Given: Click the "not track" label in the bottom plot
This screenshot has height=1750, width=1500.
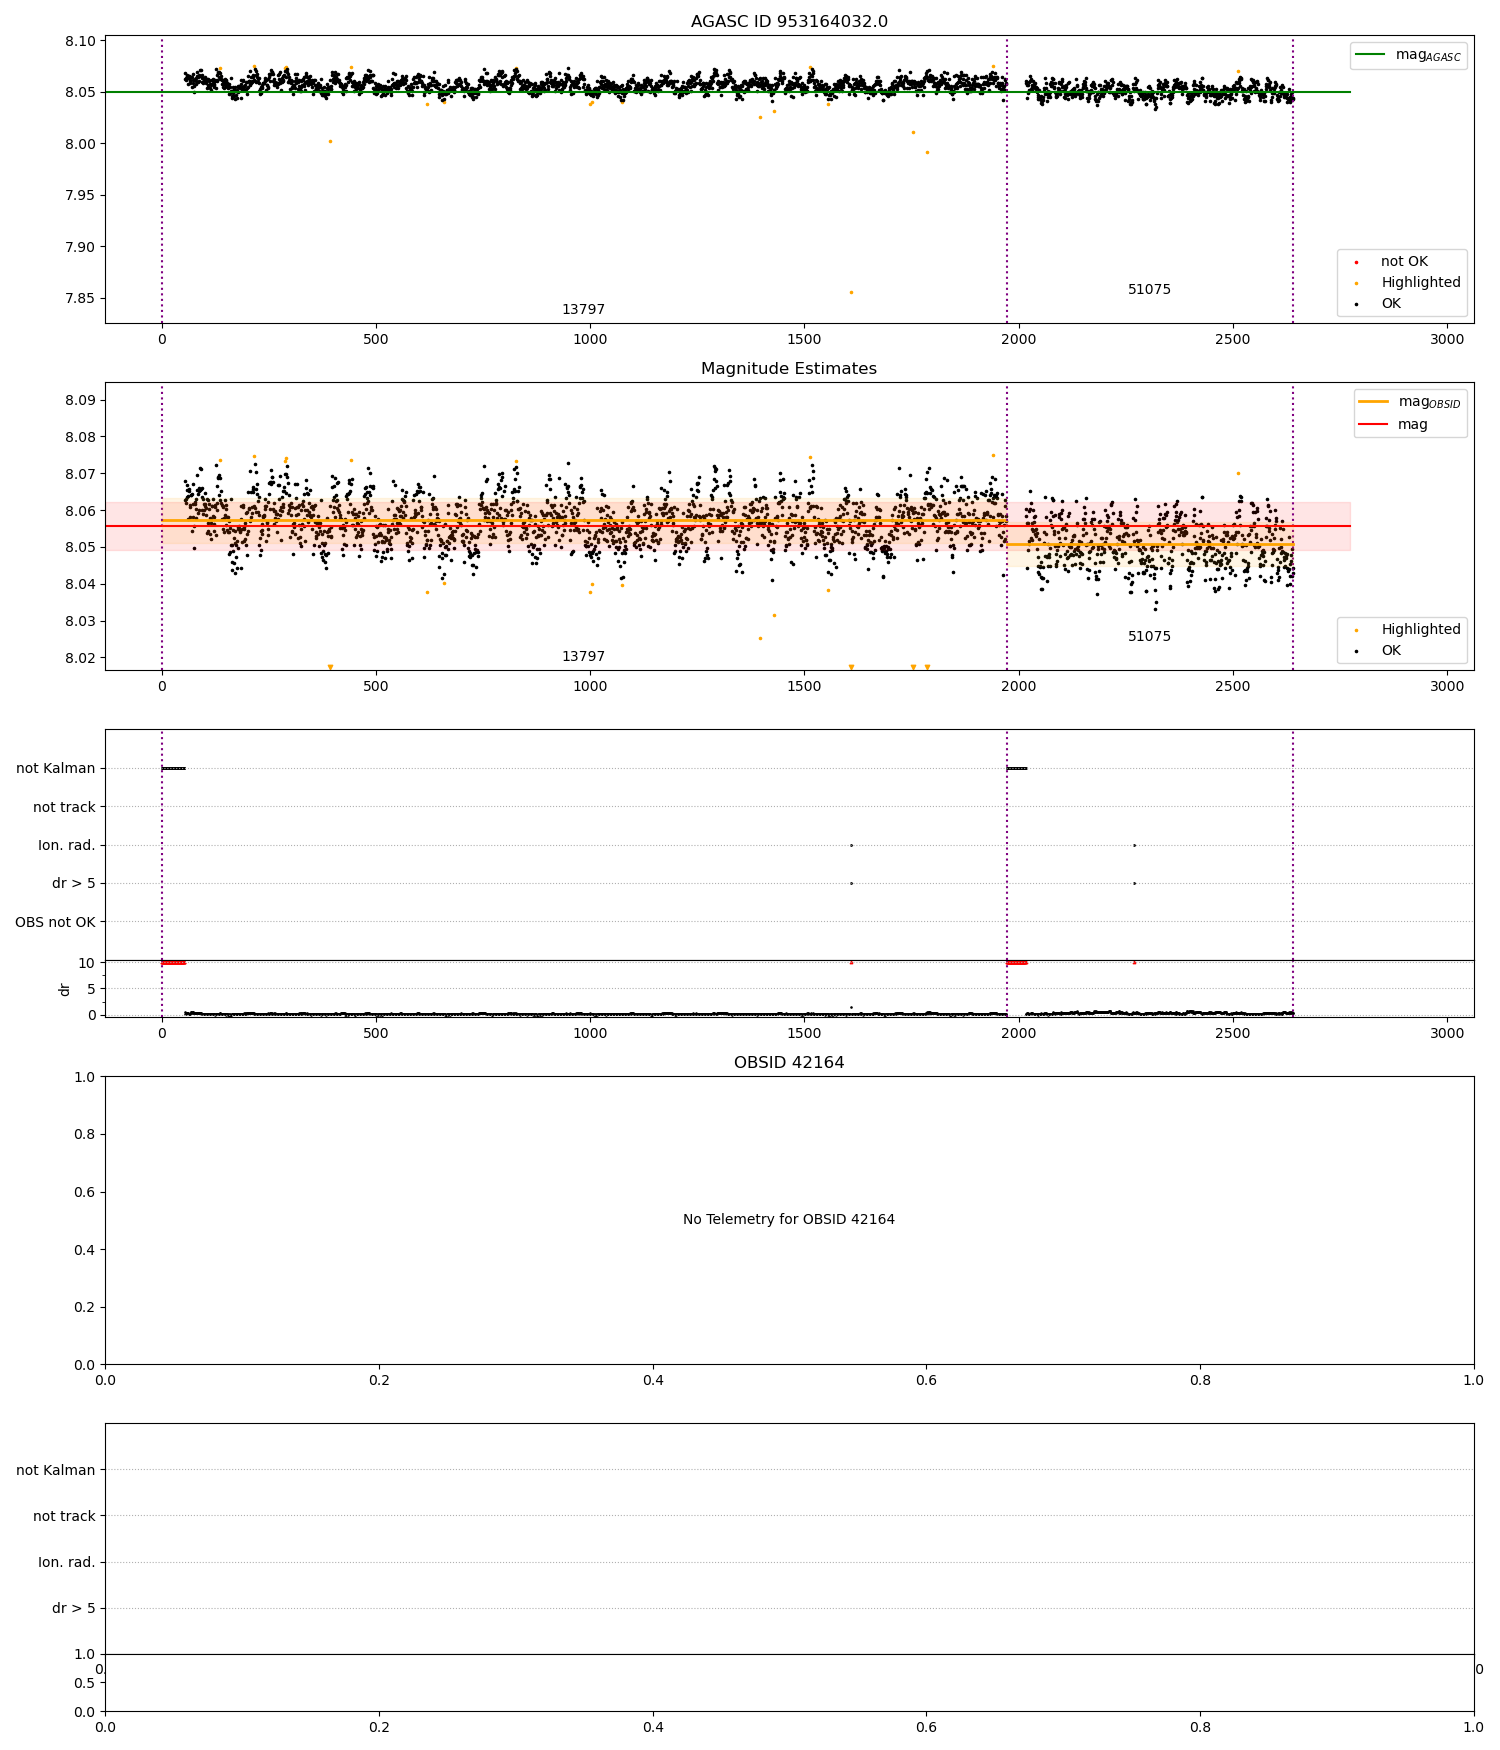Looking at the screenshot, I should (x=64, y=1516).
